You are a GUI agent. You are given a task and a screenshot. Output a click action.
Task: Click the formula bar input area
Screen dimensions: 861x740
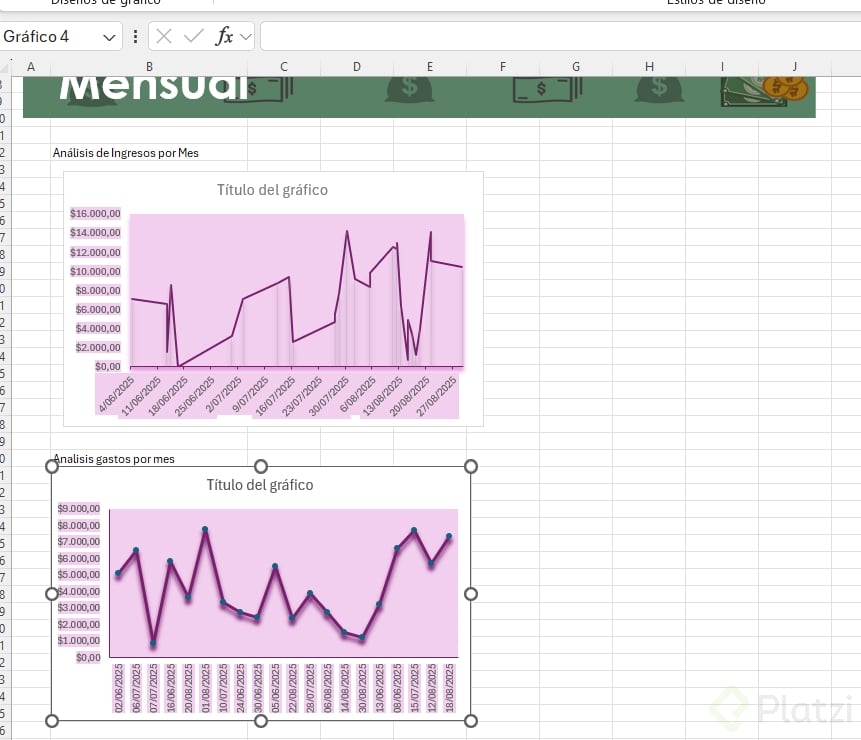pyautogui.click(x=560, y=36)
